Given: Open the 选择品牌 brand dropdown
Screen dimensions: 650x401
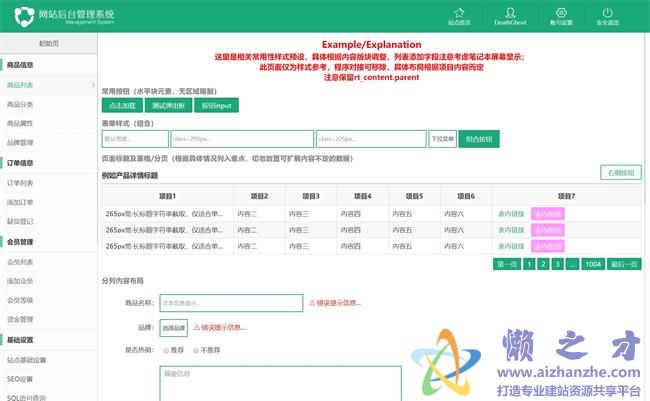Looking at the screenshot, I should coord(174,328).
